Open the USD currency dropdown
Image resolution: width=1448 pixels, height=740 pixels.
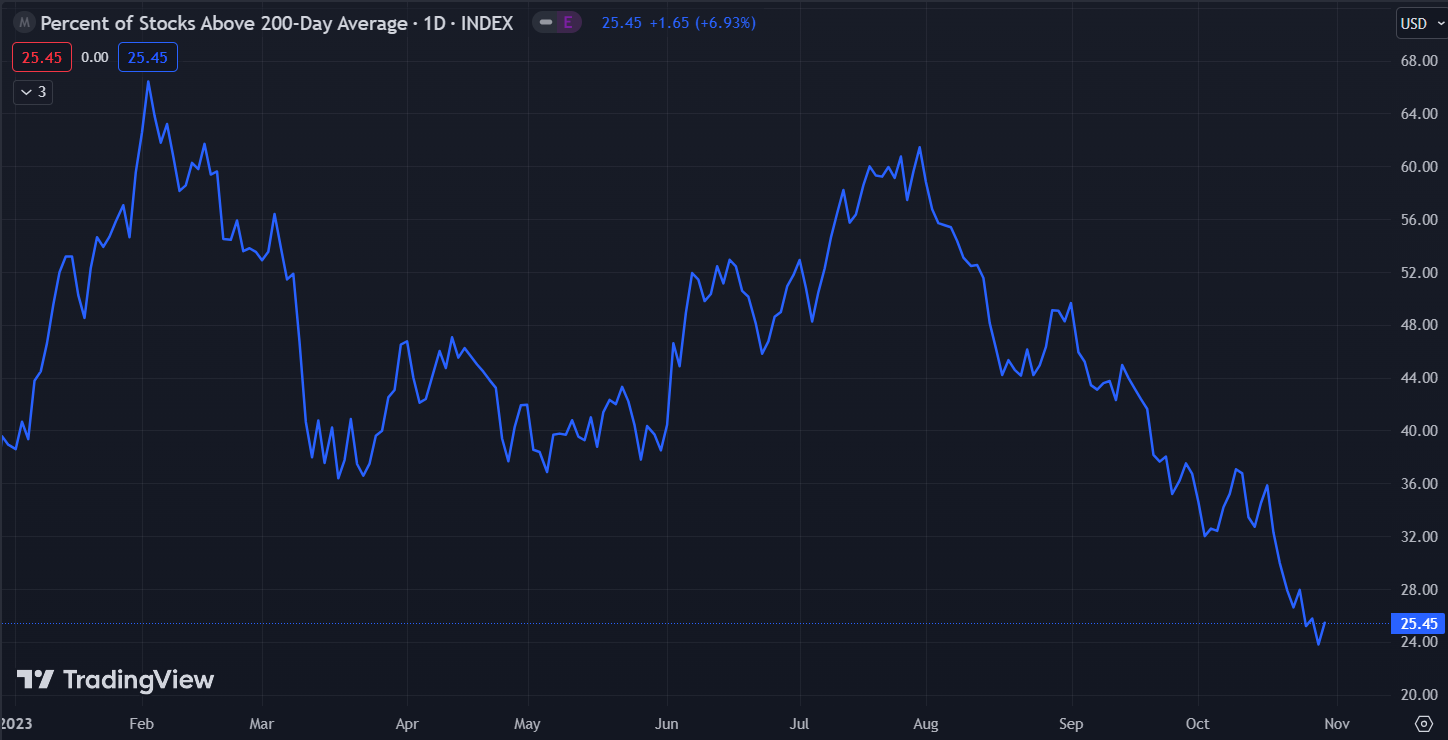pyautogui.click(x=1421, y=24)
